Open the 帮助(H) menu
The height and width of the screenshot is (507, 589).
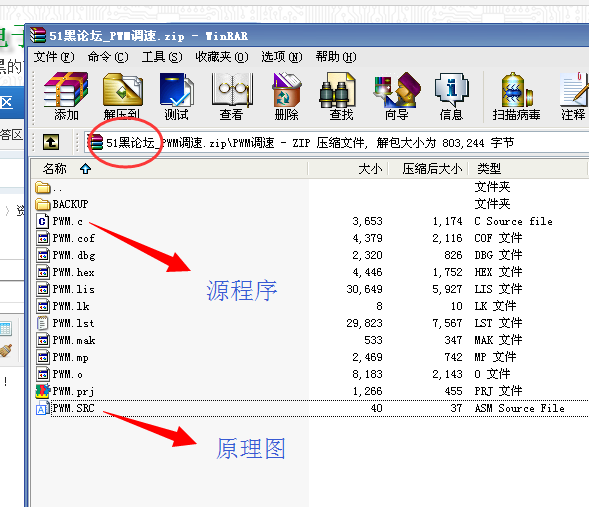336,57
